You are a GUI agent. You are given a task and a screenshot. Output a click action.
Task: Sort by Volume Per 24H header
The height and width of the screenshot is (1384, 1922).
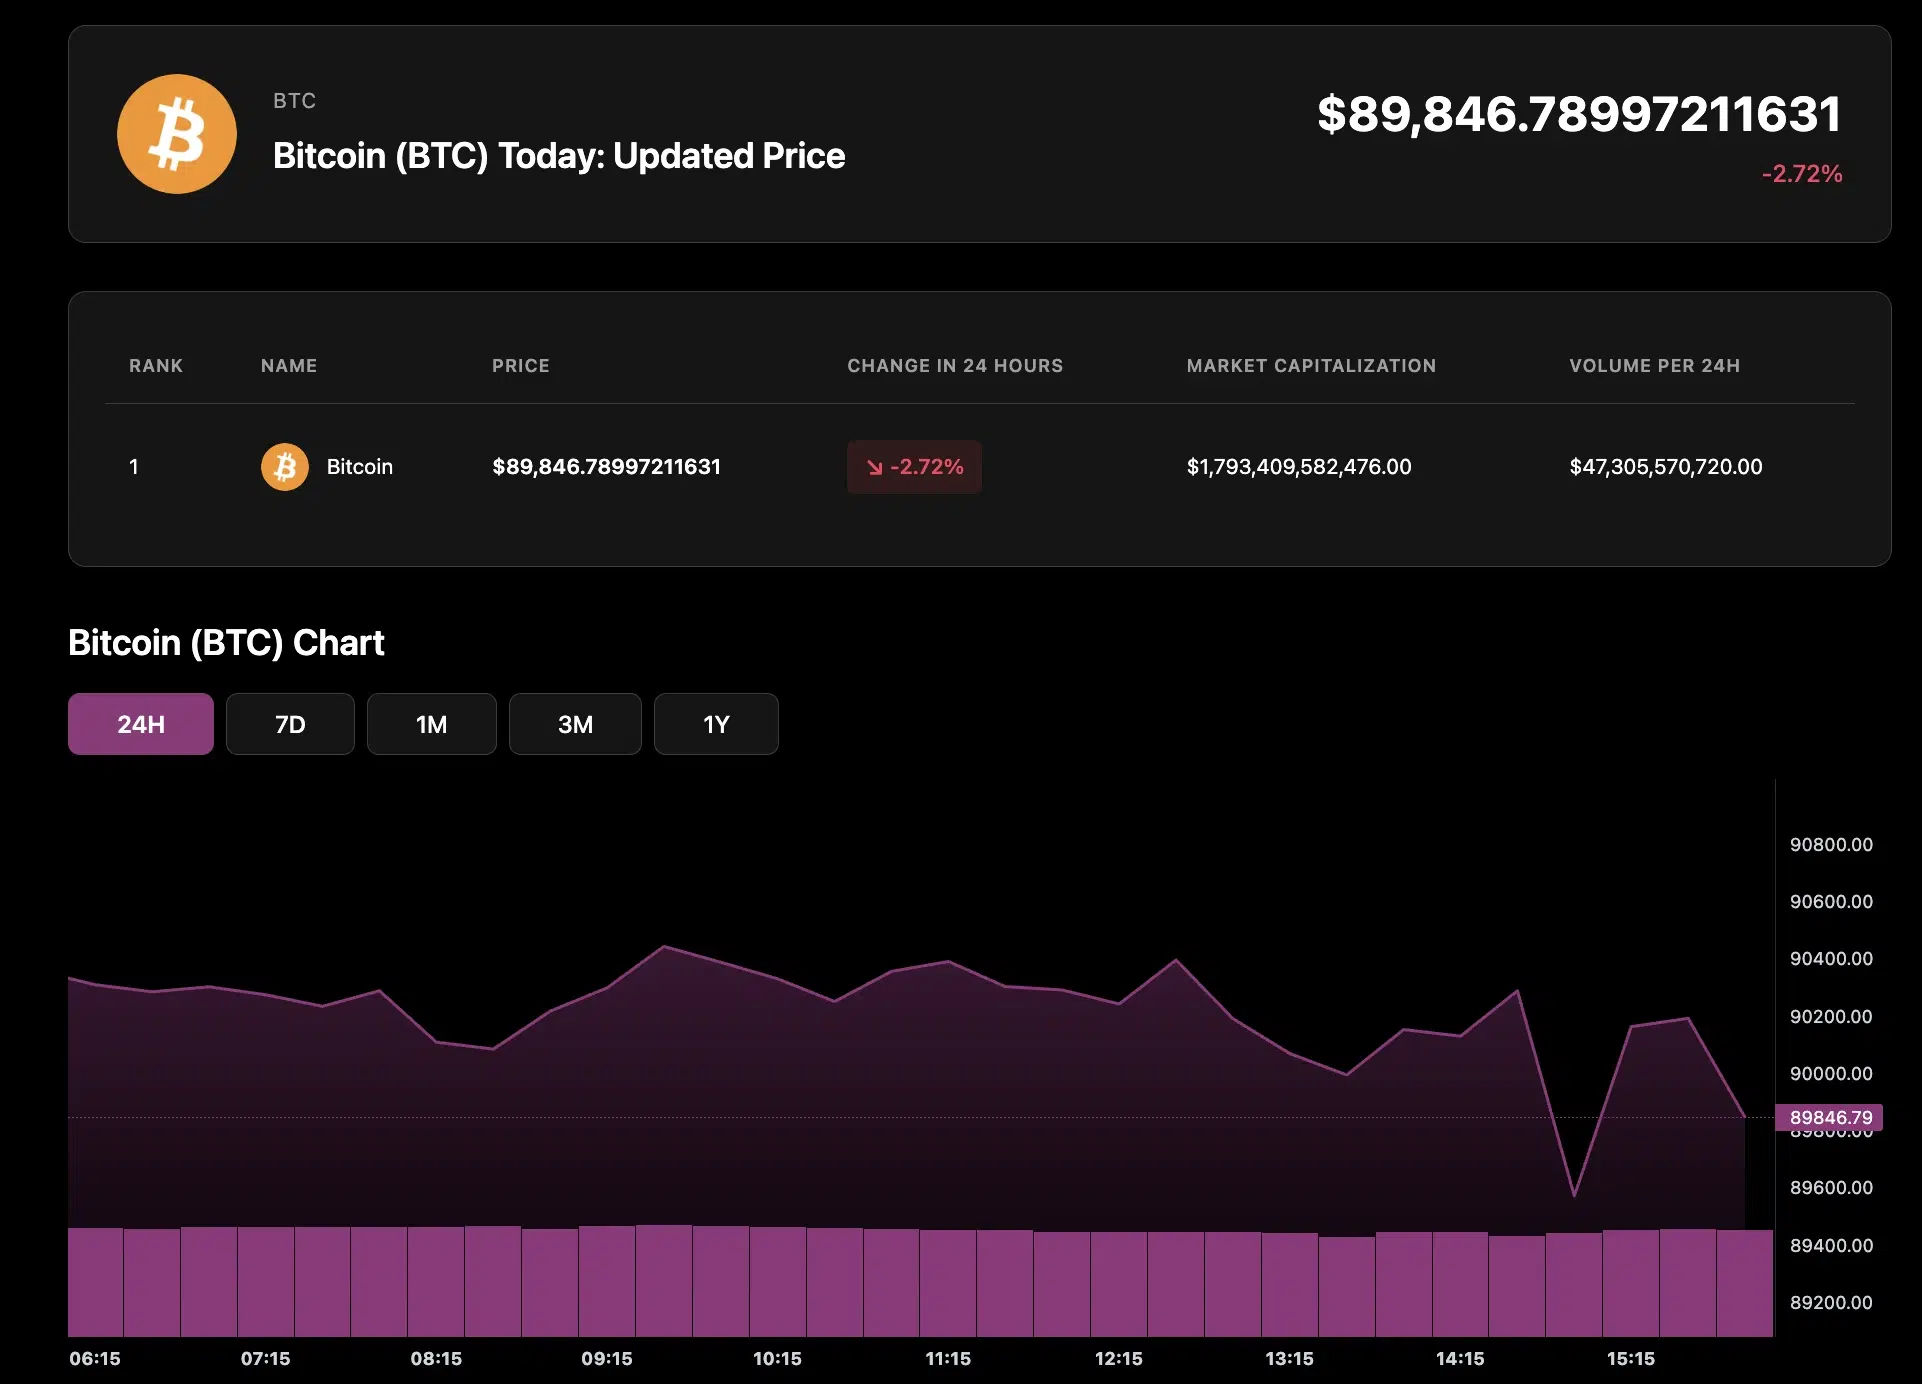point(1654,366)
